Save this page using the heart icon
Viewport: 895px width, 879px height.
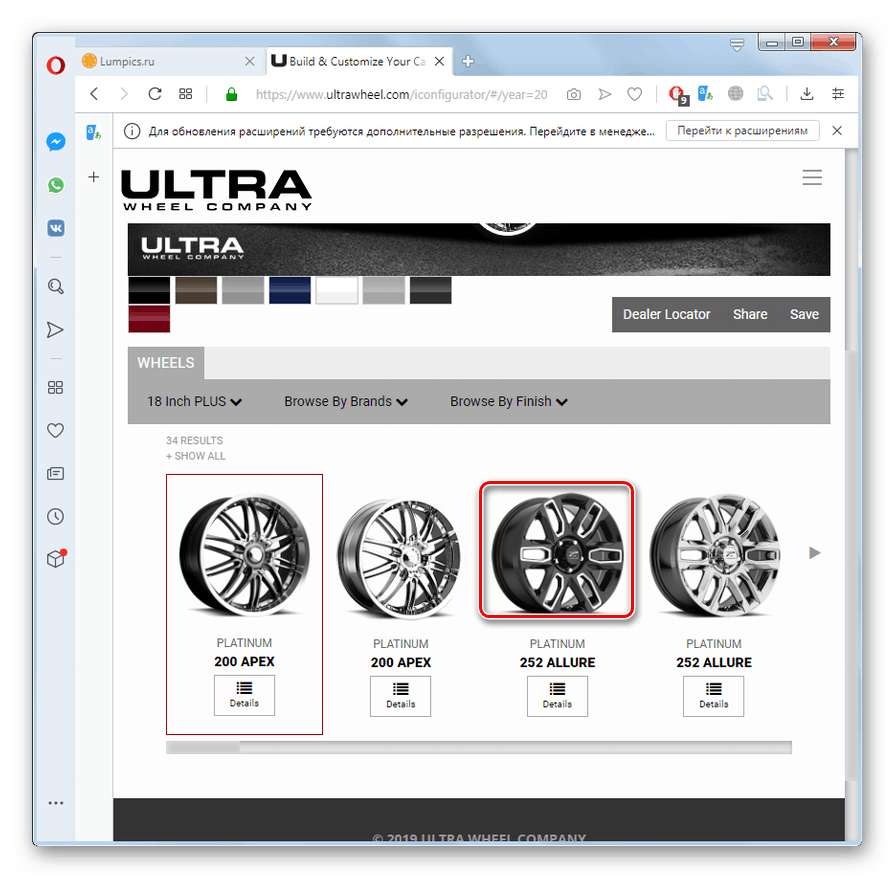coord(634,94)
